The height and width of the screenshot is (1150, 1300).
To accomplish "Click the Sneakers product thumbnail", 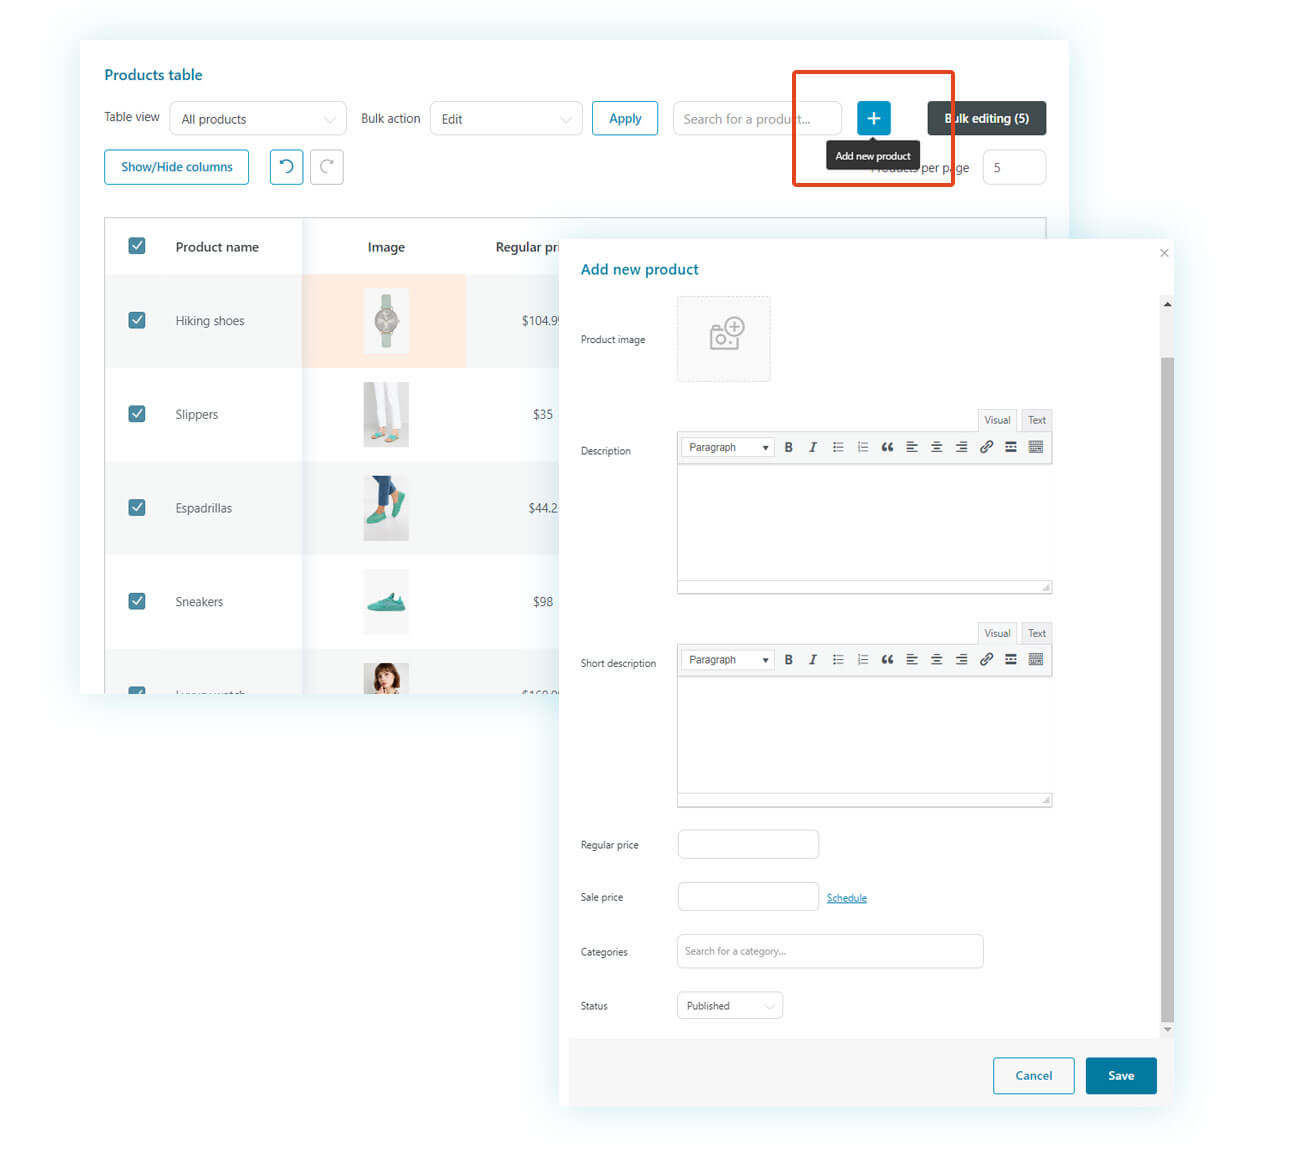I will 386,601.
